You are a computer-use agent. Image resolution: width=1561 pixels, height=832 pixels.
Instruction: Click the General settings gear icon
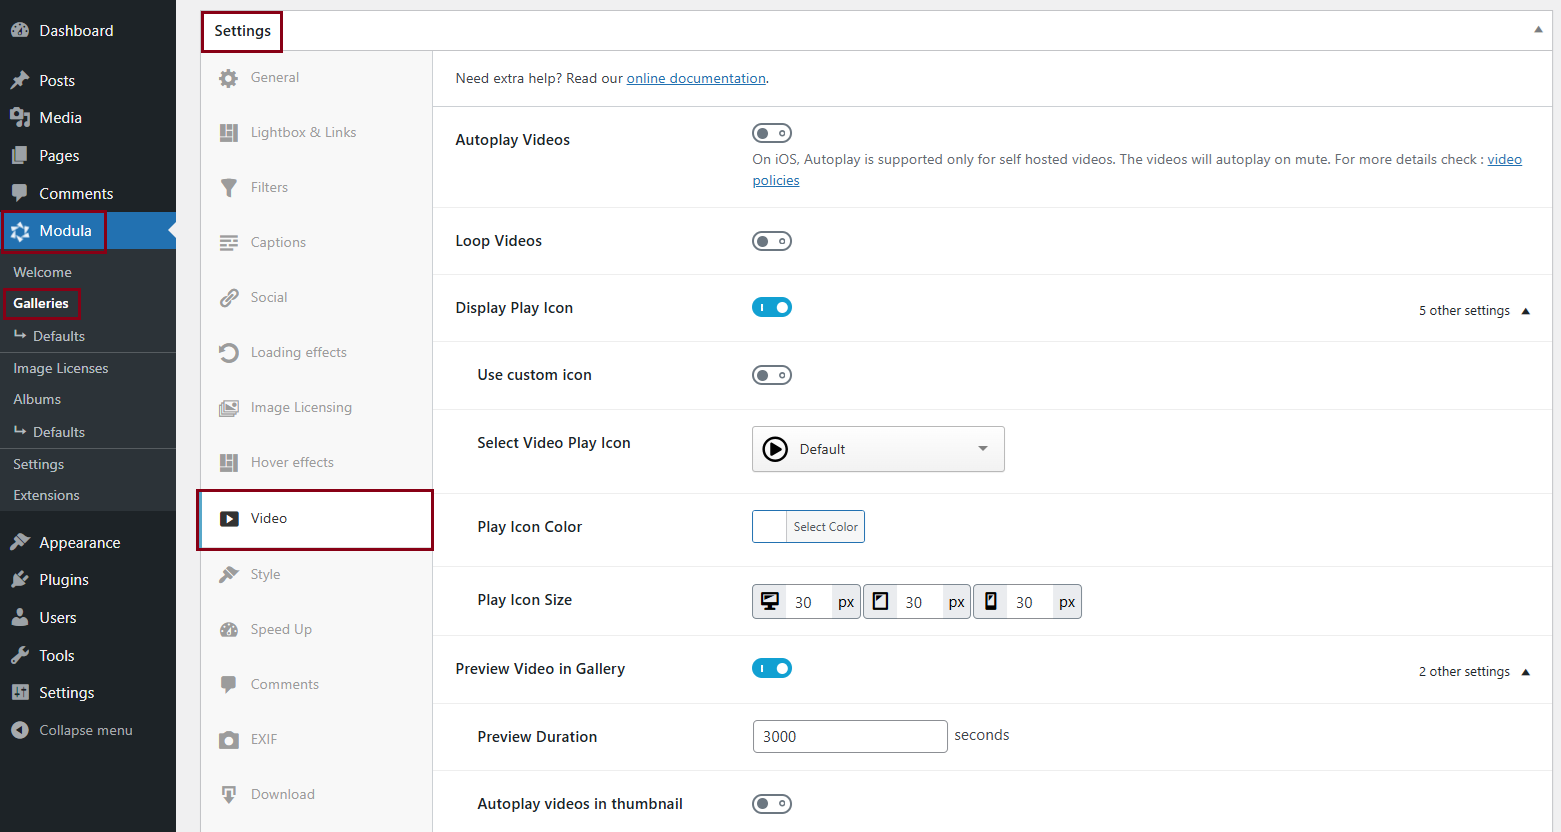click(x=229, y=78)
